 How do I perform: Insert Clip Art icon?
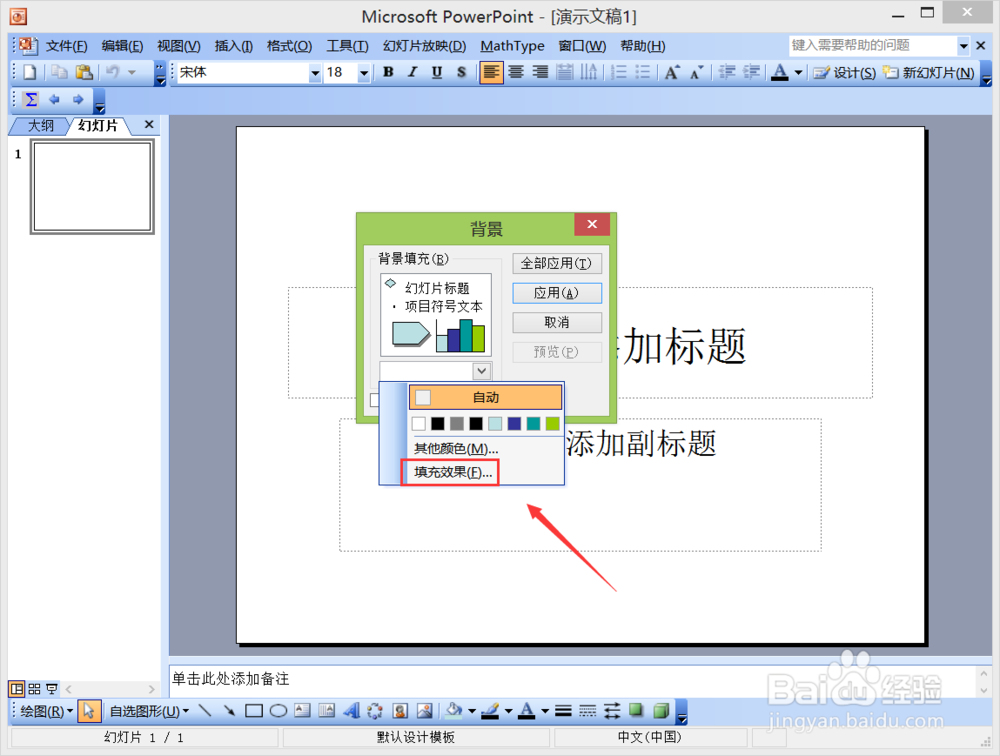[400, 711]
